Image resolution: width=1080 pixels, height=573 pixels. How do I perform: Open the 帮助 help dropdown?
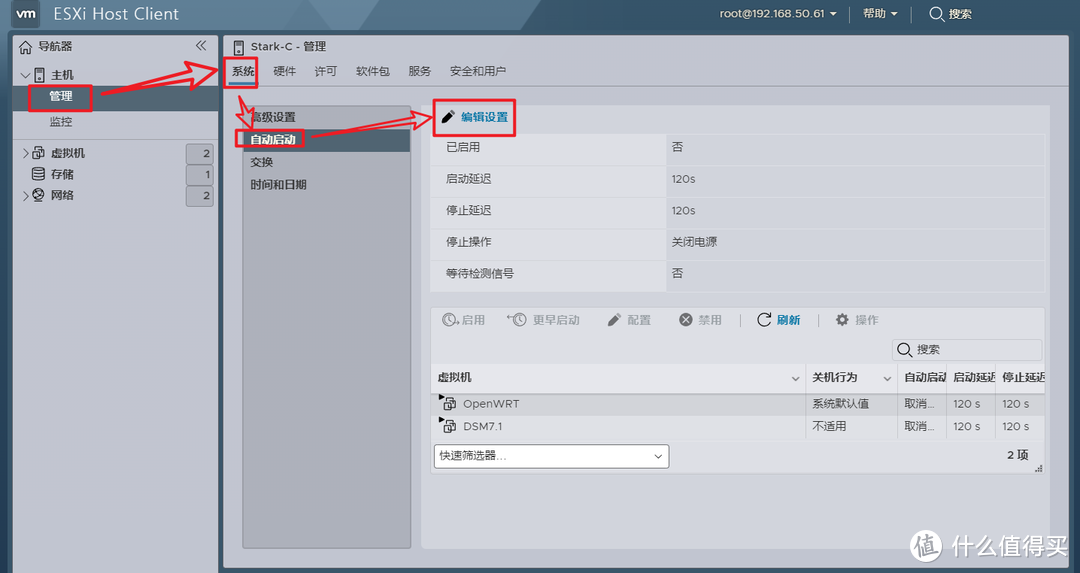pyautogui.click(x=880, y=14)
